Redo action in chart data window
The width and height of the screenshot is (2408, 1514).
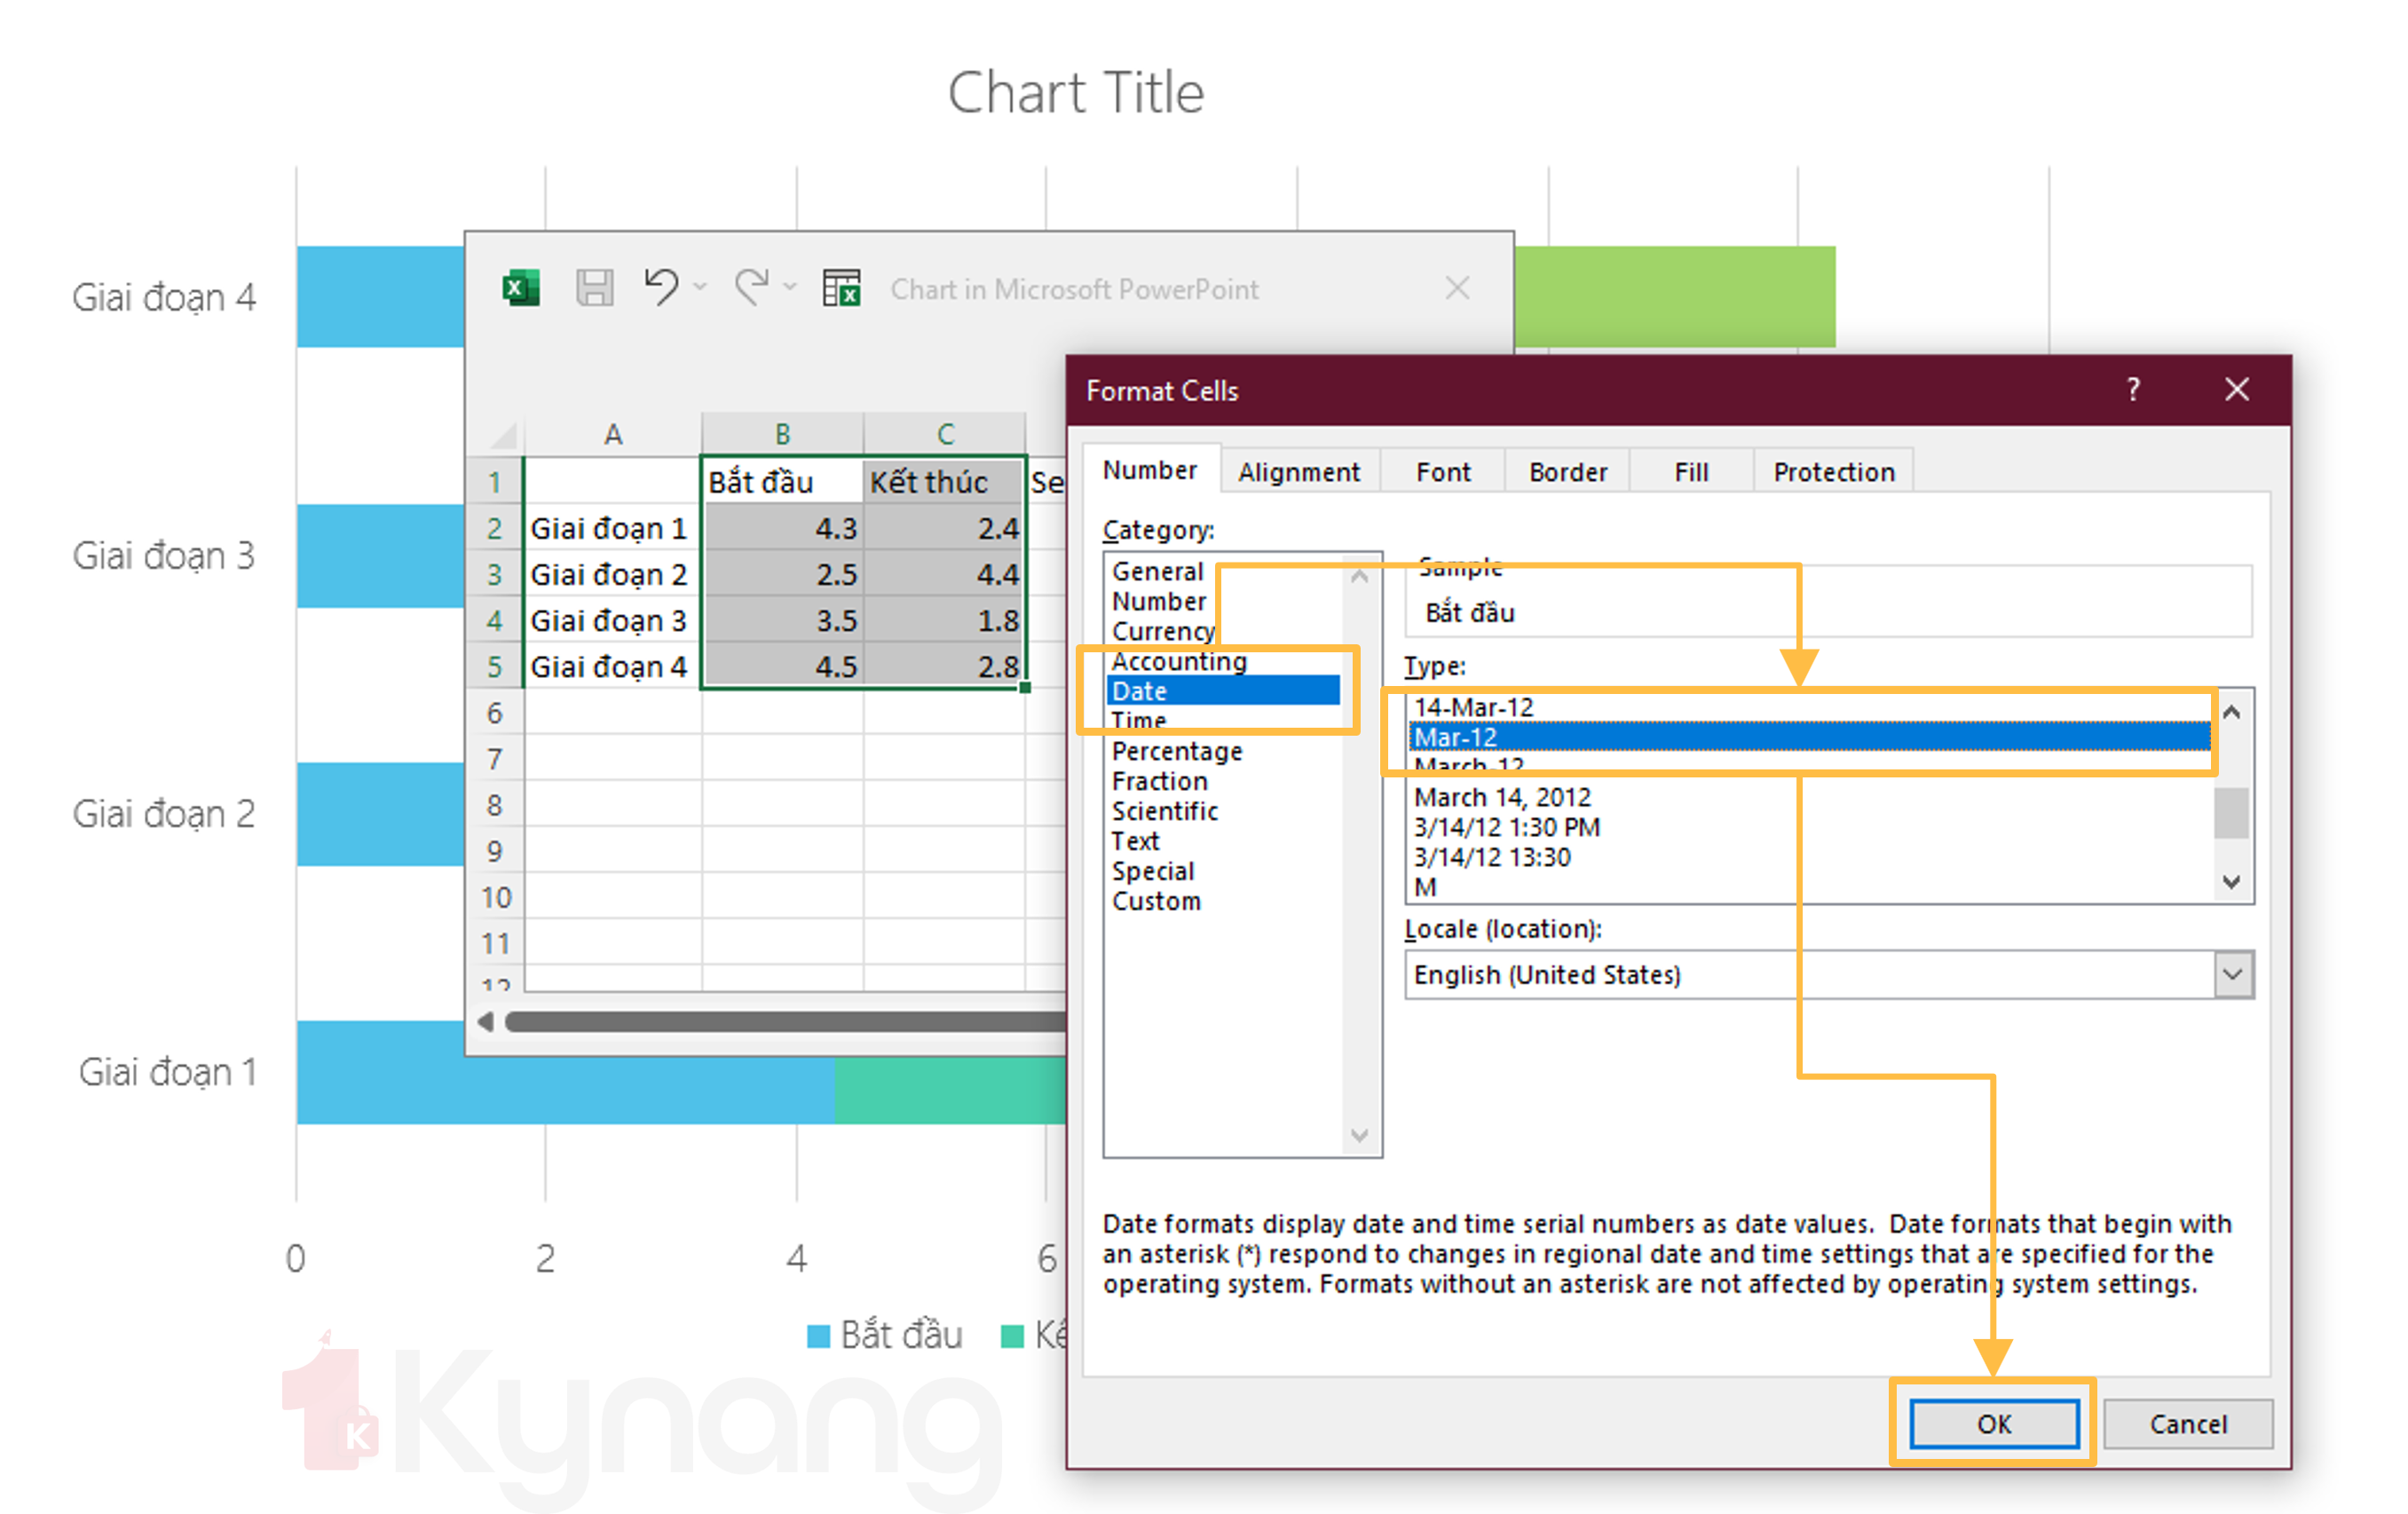click(752, 288)
